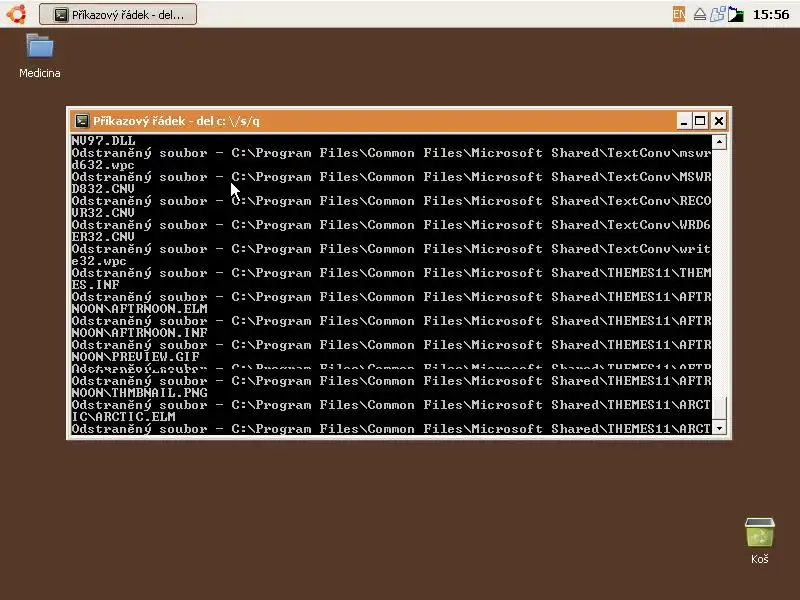
Task: Click the ER32.CNU console line
Action: [103, 237]
